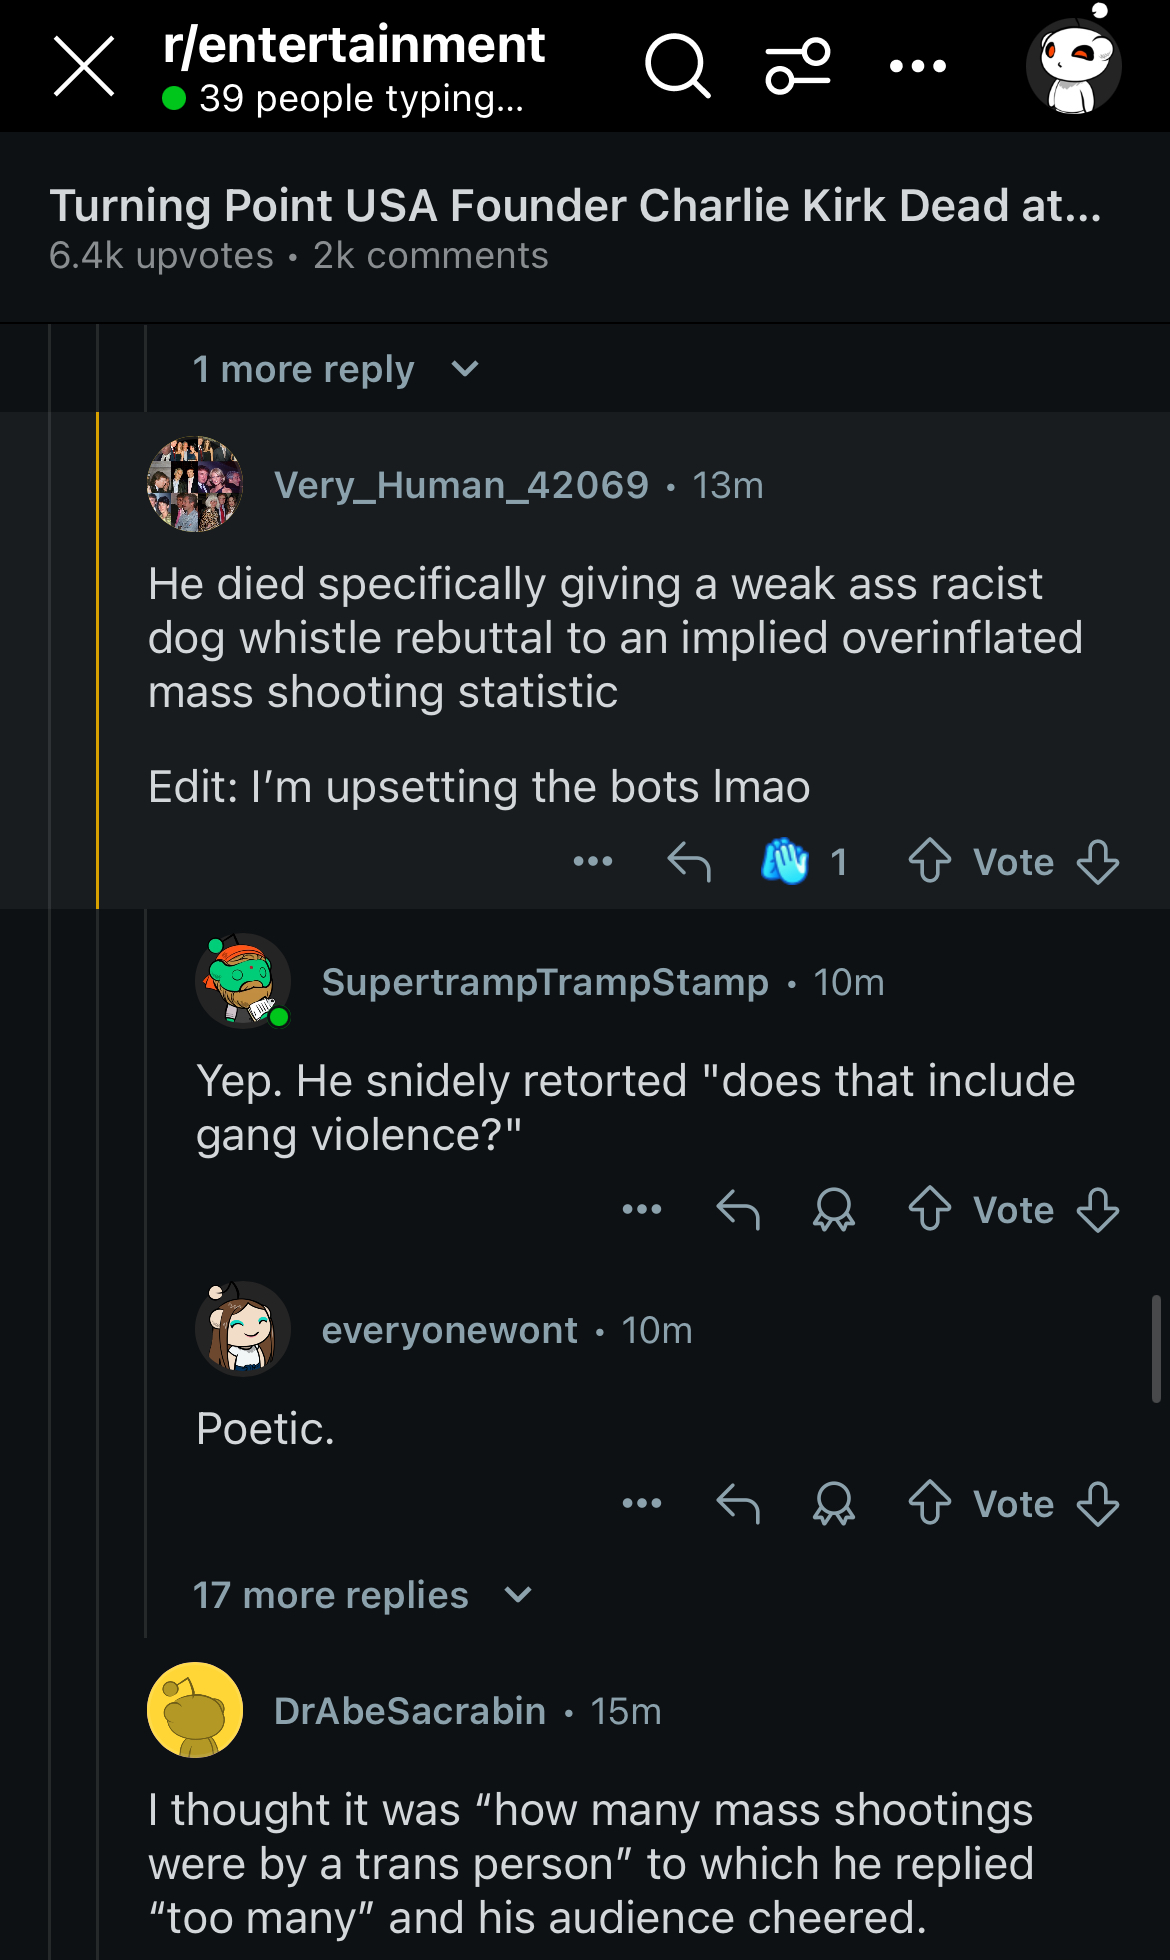Reply to everyonewont's Poetic comment
The image size is (1170, 1960).
(738, 1503)
